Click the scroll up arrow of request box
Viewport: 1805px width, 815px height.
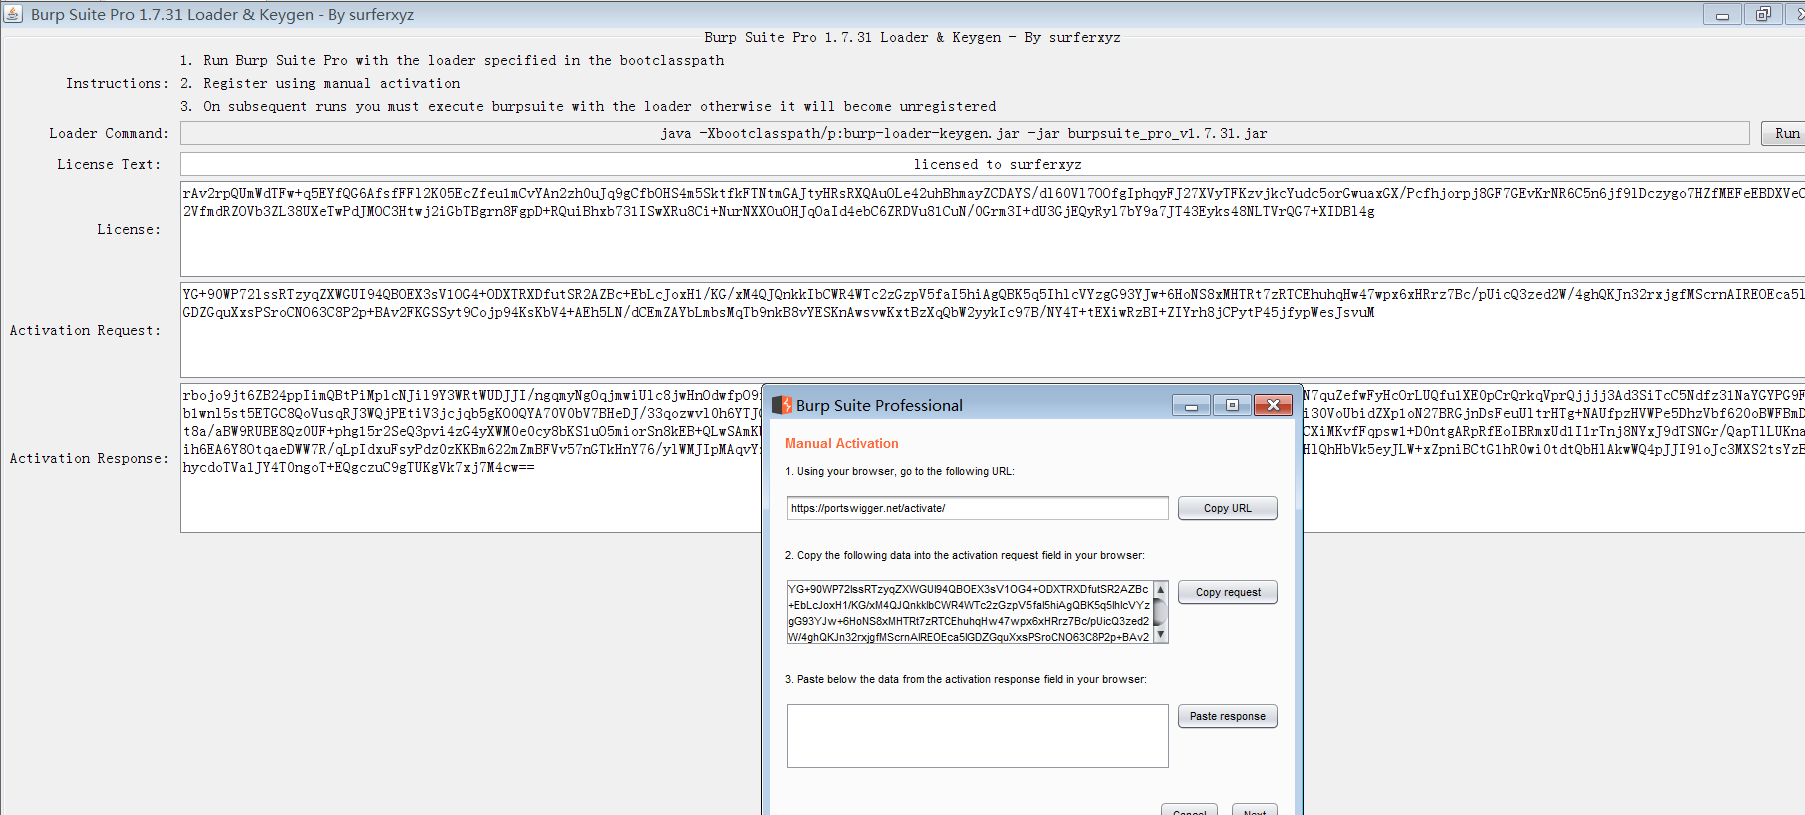(x=1161, y=588)
